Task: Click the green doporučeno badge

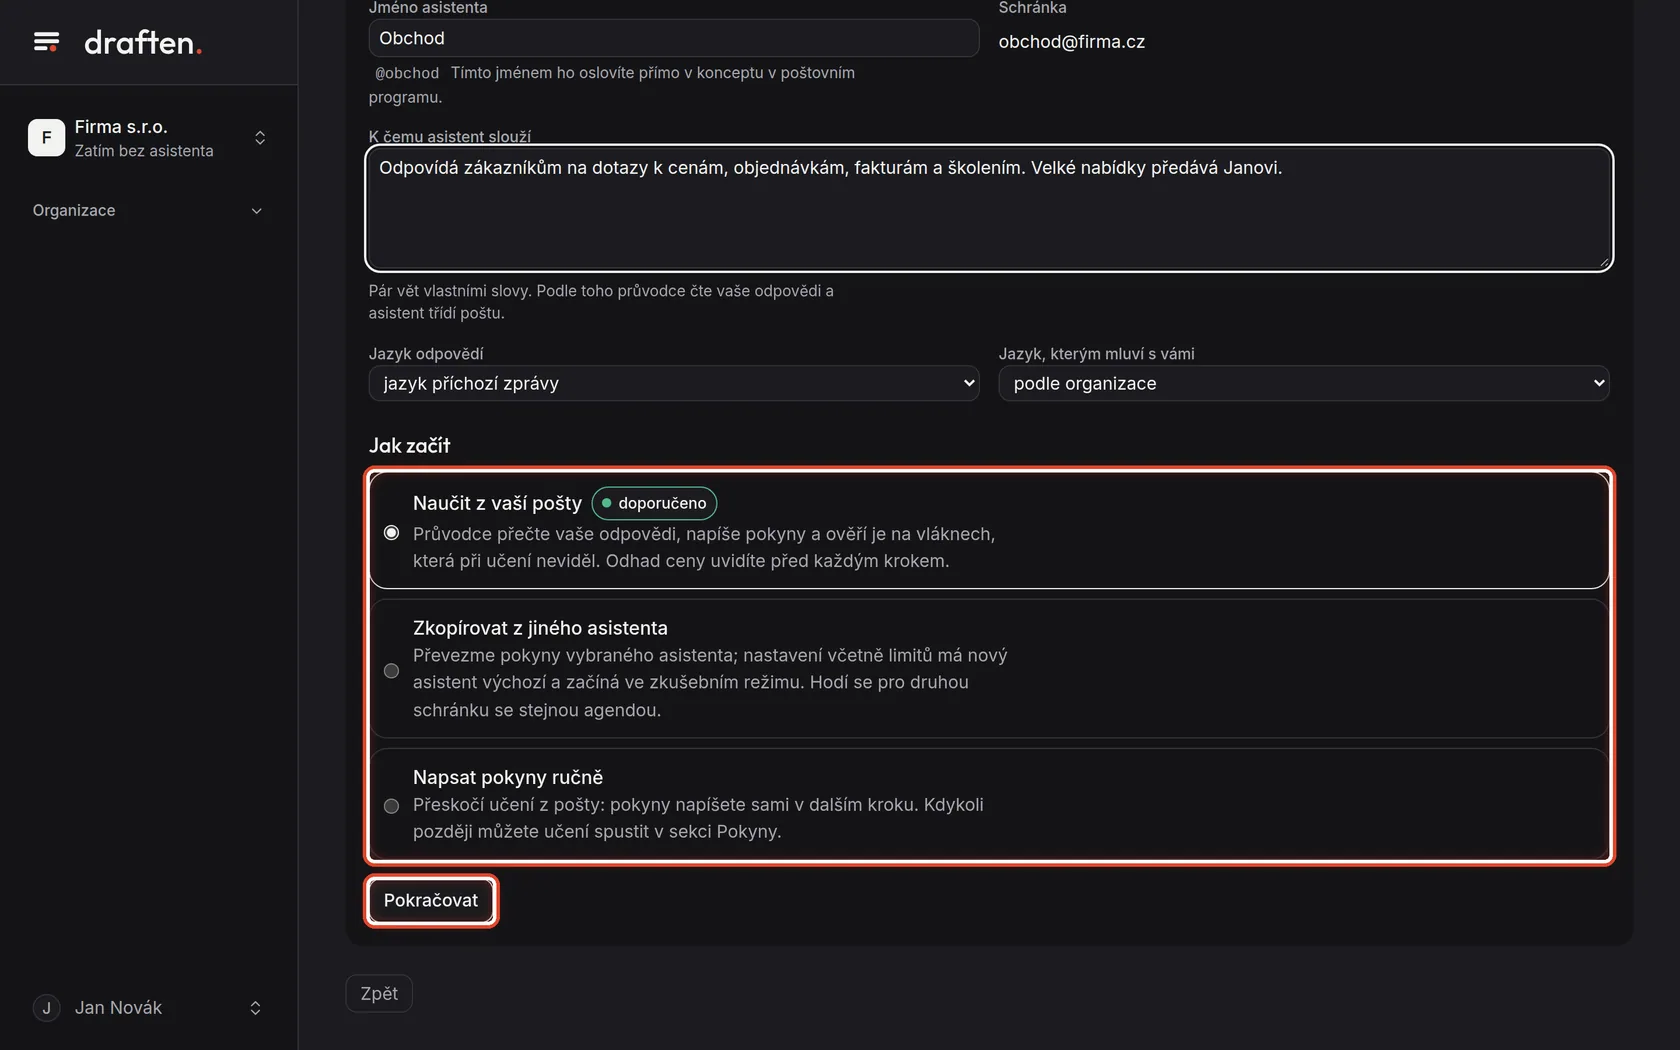Action: pos(654,503)
